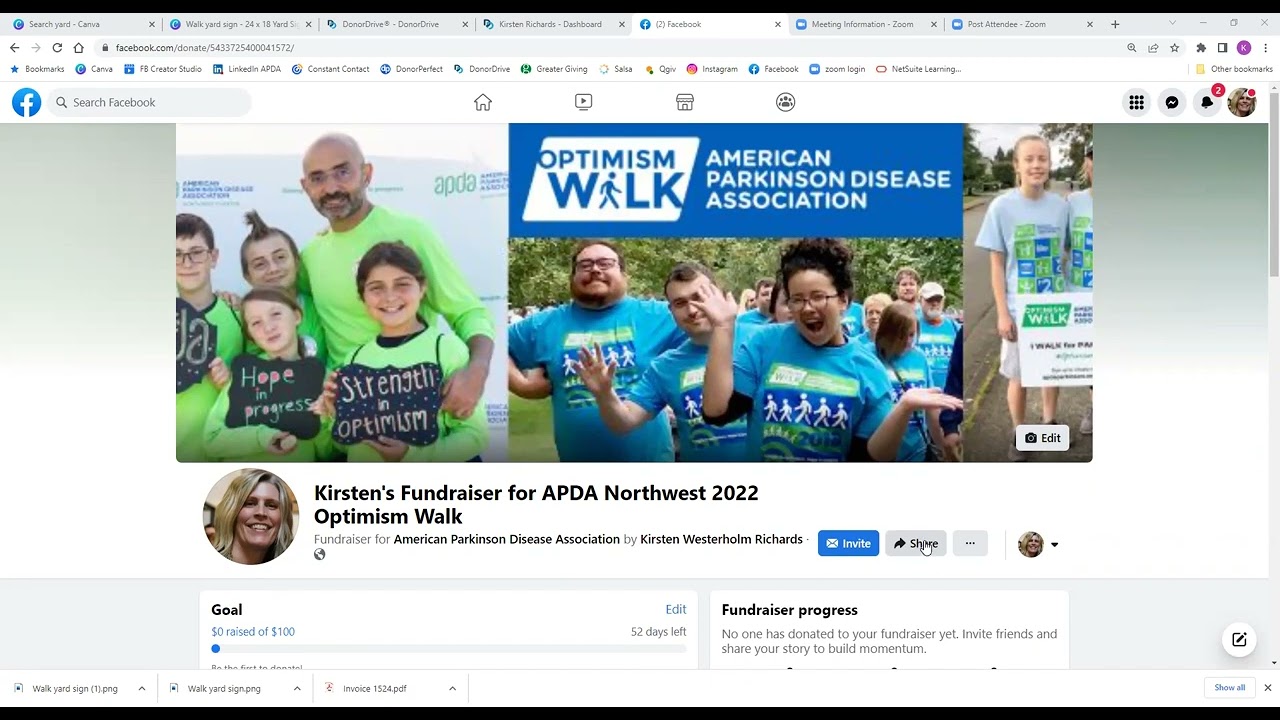Click Show all downloads button

coord(1229,688)
